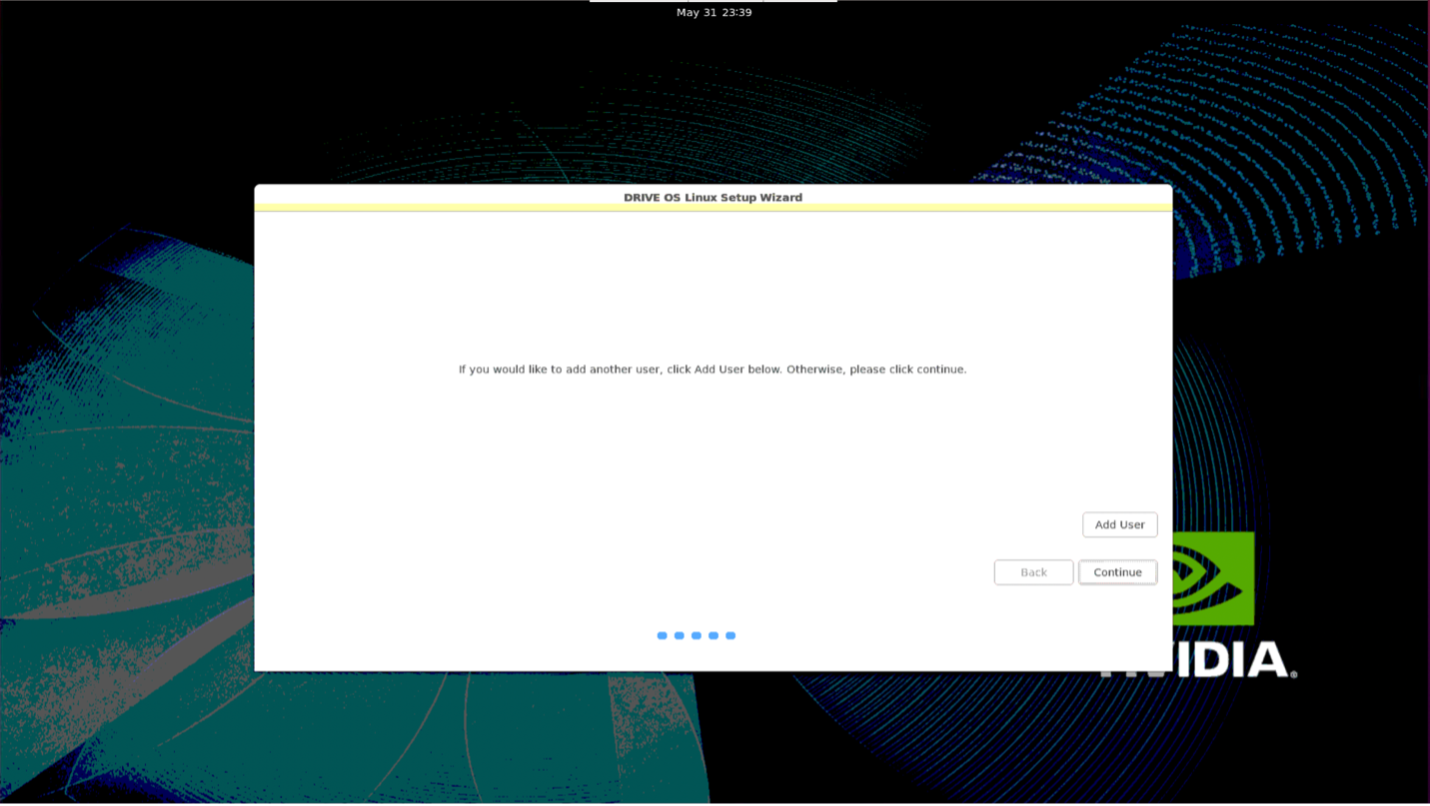Go back using the Back button
Viewport: 1430px width, 806px height.
point(1033,573)
